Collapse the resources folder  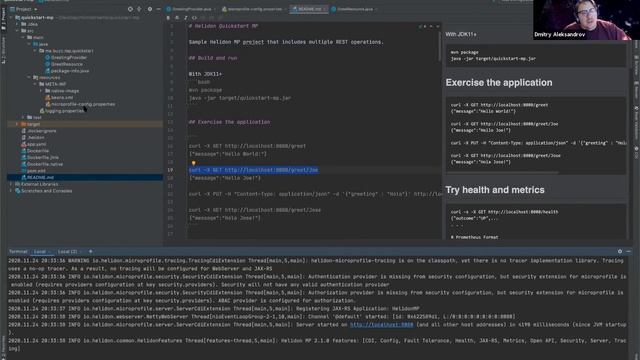point(29,77)
